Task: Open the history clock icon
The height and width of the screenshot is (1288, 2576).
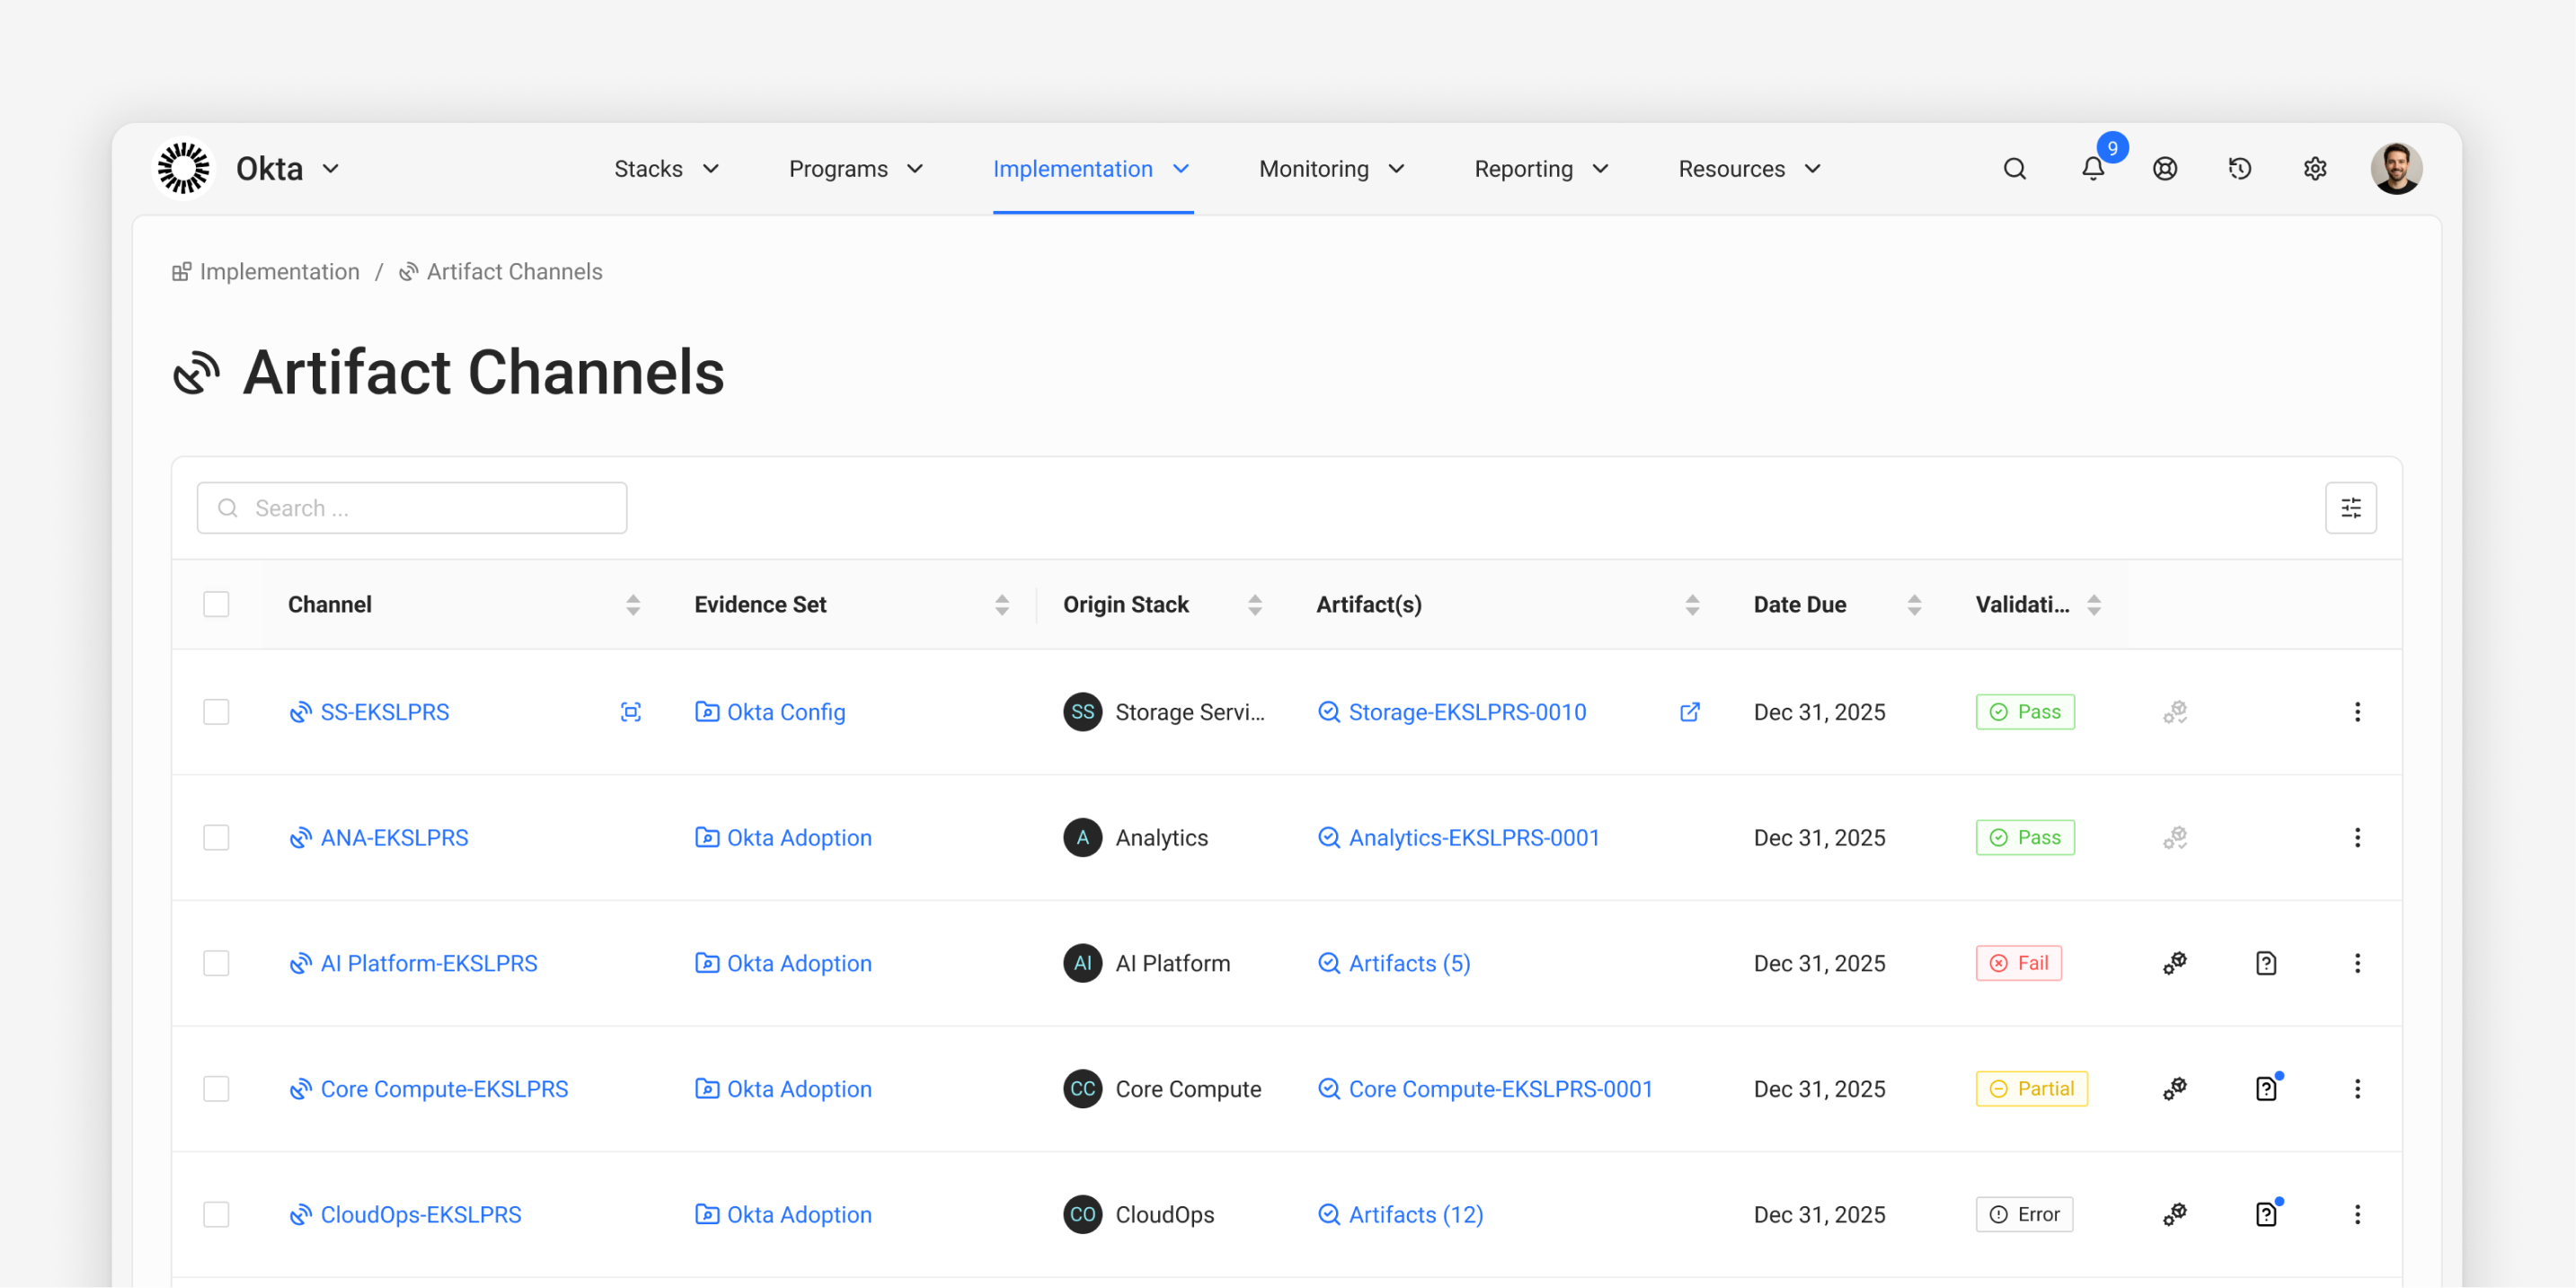Action: [x=2240, y=169]
